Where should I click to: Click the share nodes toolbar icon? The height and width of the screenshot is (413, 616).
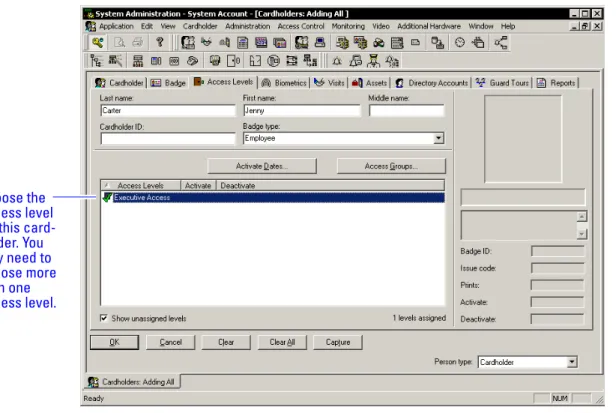tap(500, 42)
